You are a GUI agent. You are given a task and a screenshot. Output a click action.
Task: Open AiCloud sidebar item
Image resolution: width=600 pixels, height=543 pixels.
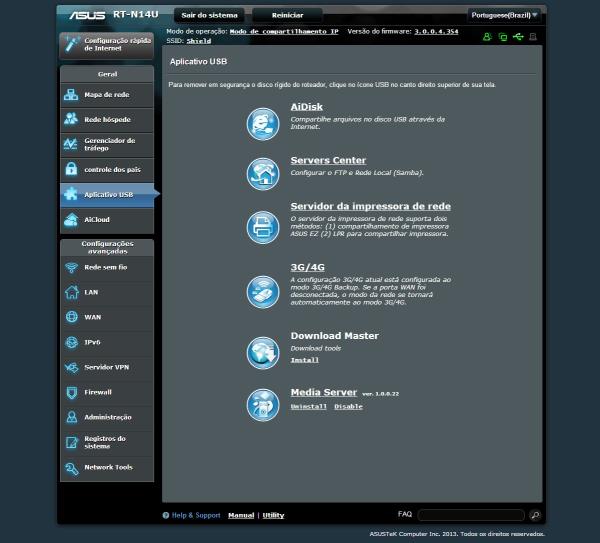coord(107,220)
